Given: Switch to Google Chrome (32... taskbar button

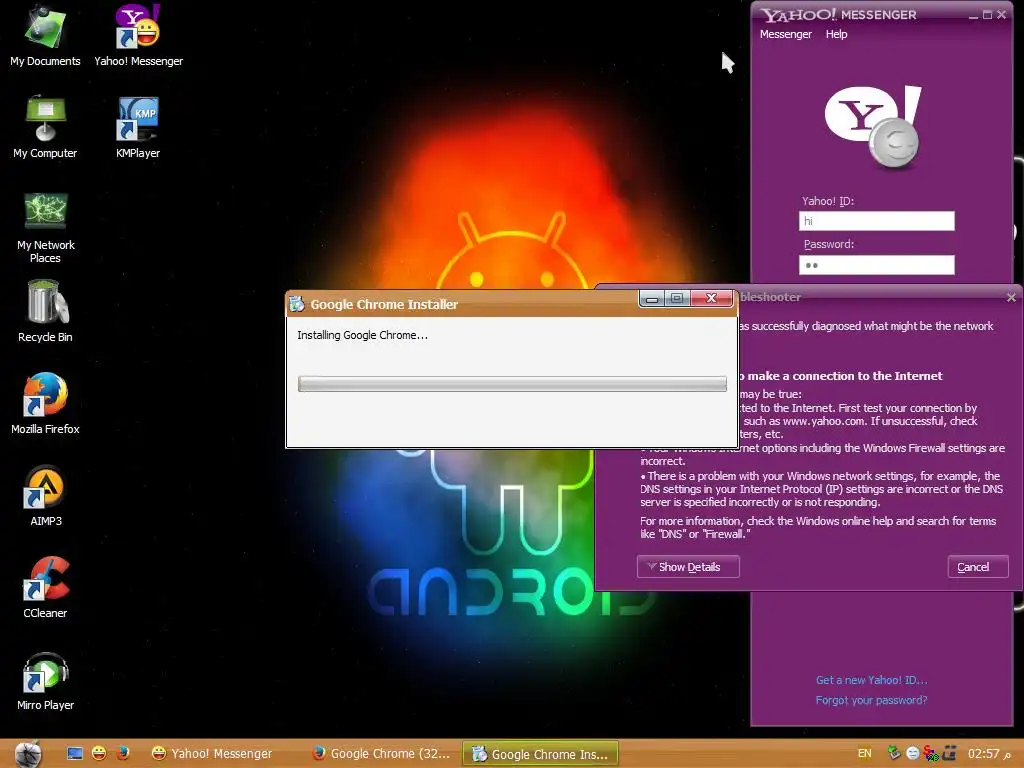Looking at the screenshot, I should 381,754.
